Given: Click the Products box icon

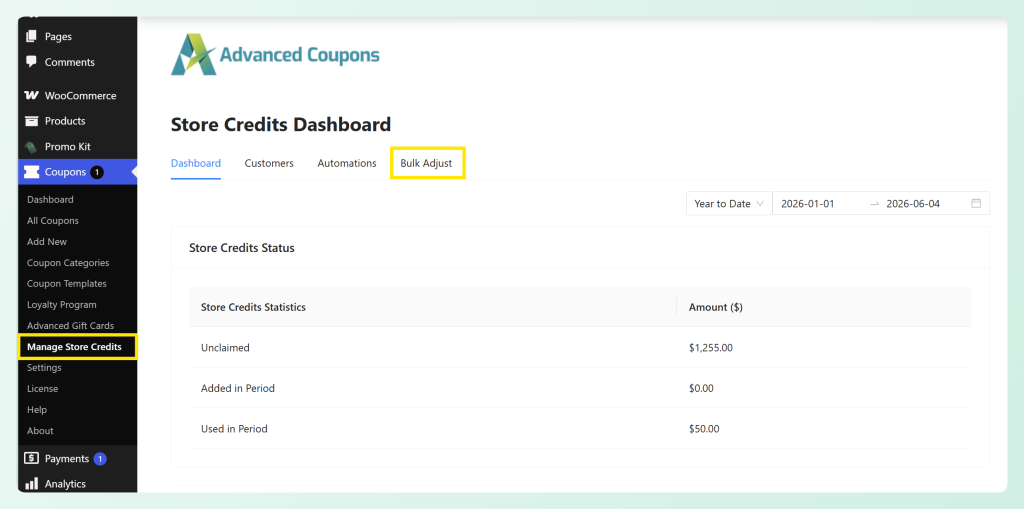Looking at the screenshot, I should [31, 121].
